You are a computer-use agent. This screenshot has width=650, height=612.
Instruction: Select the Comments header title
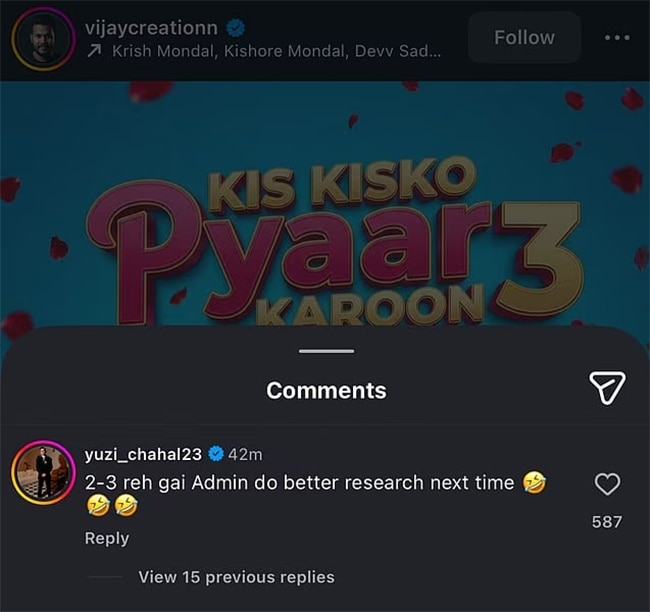point(326,391)
